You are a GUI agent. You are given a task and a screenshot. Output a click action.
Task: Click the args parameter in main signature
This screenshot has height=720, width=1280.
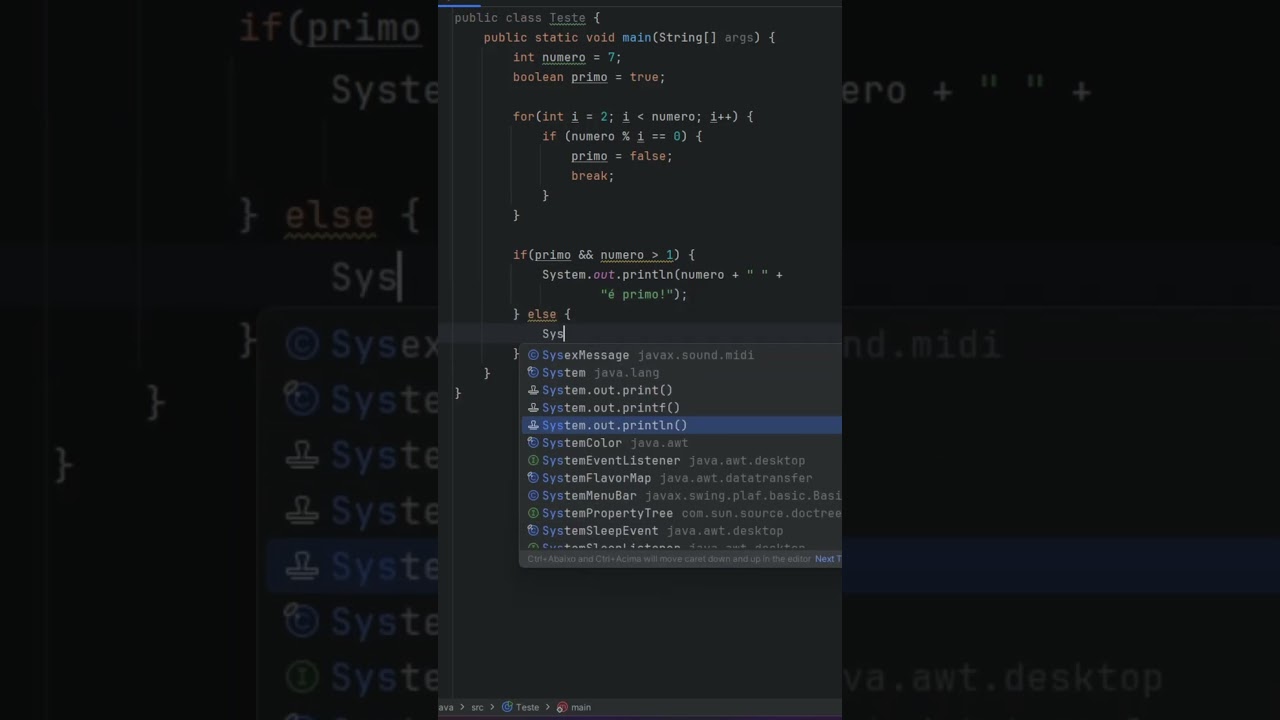pos(739,37)
